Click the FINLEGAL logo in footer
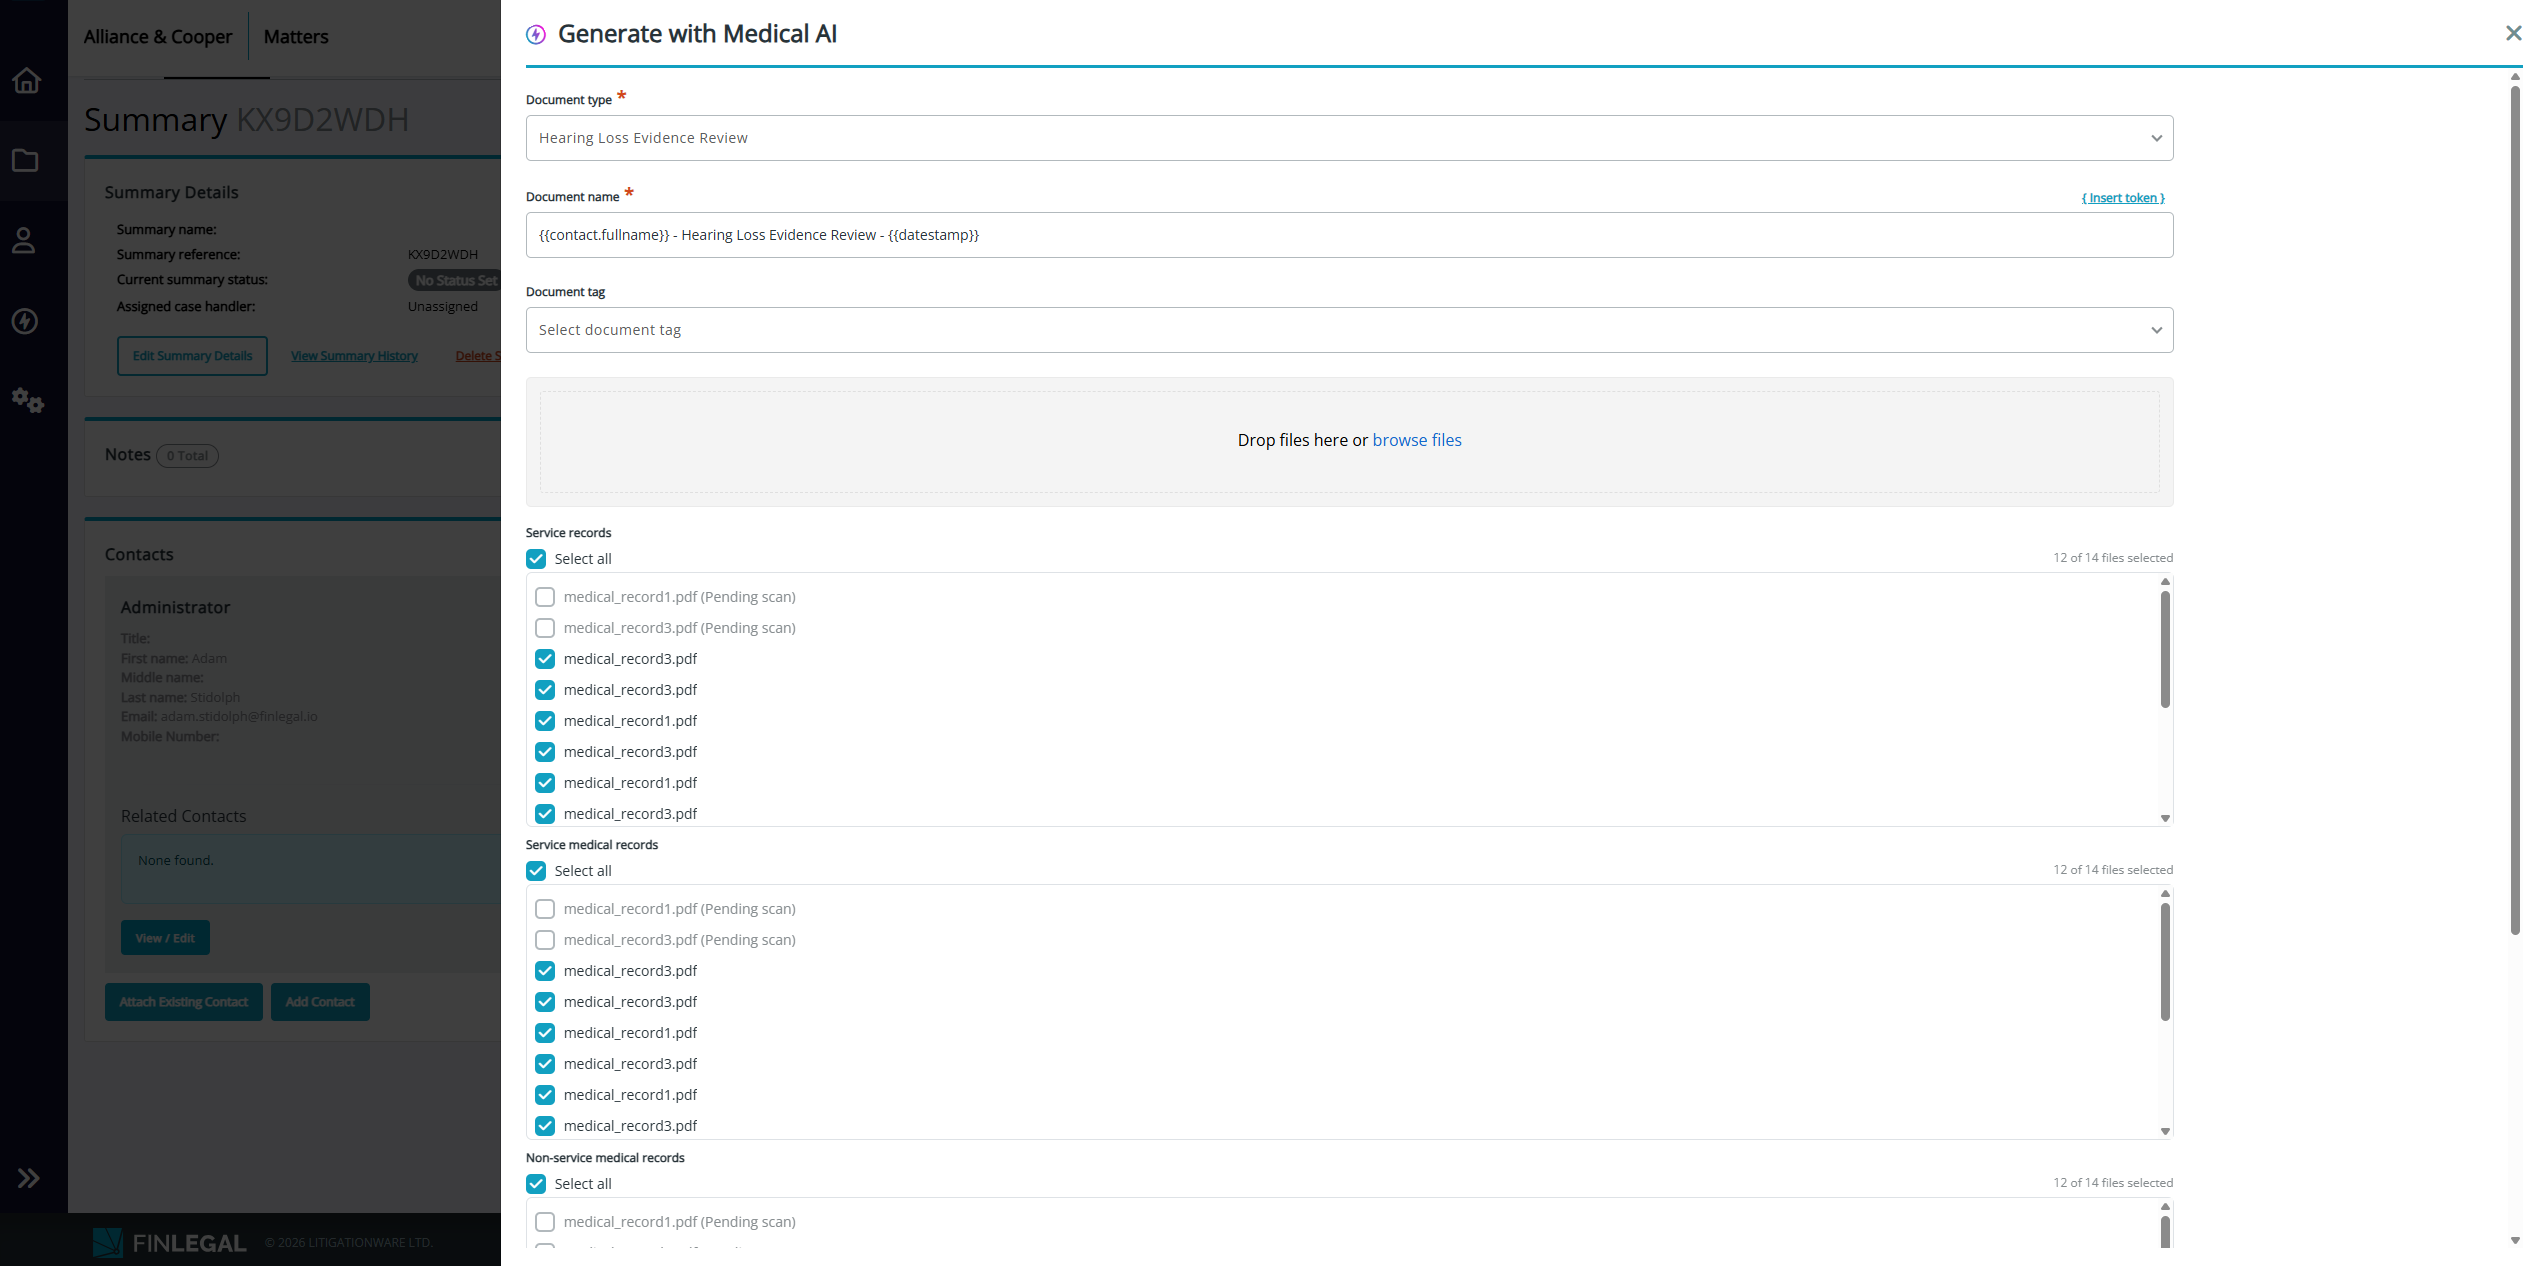2541x1266 pixels. tap(169, 1243)
